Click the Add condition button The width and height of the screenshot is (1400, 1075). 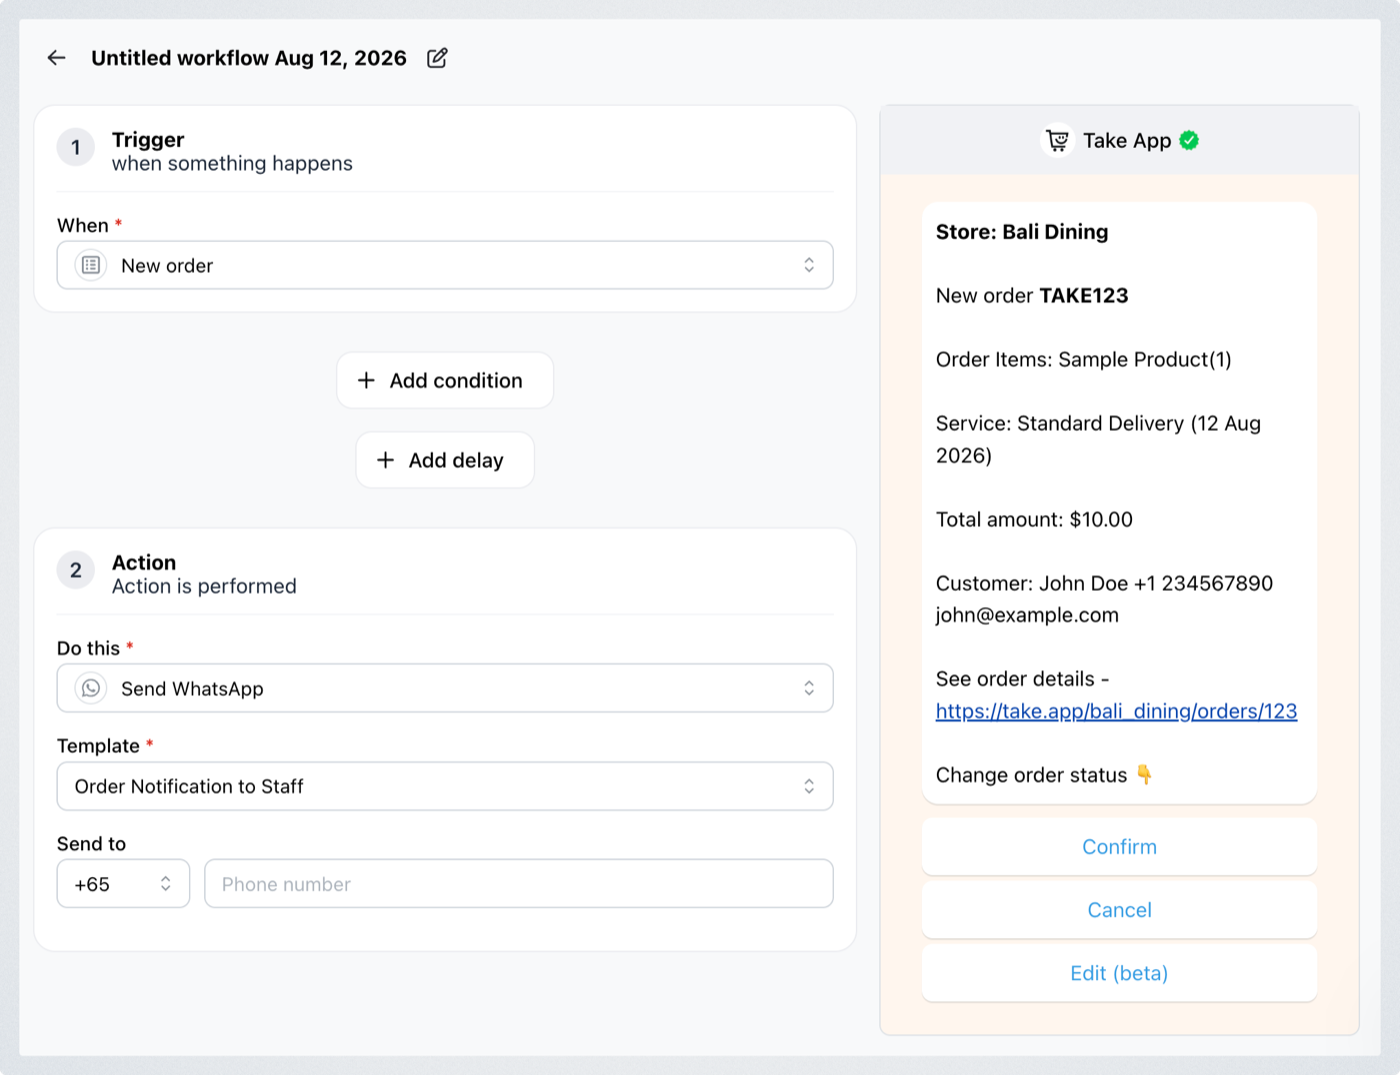click(445, 380)
